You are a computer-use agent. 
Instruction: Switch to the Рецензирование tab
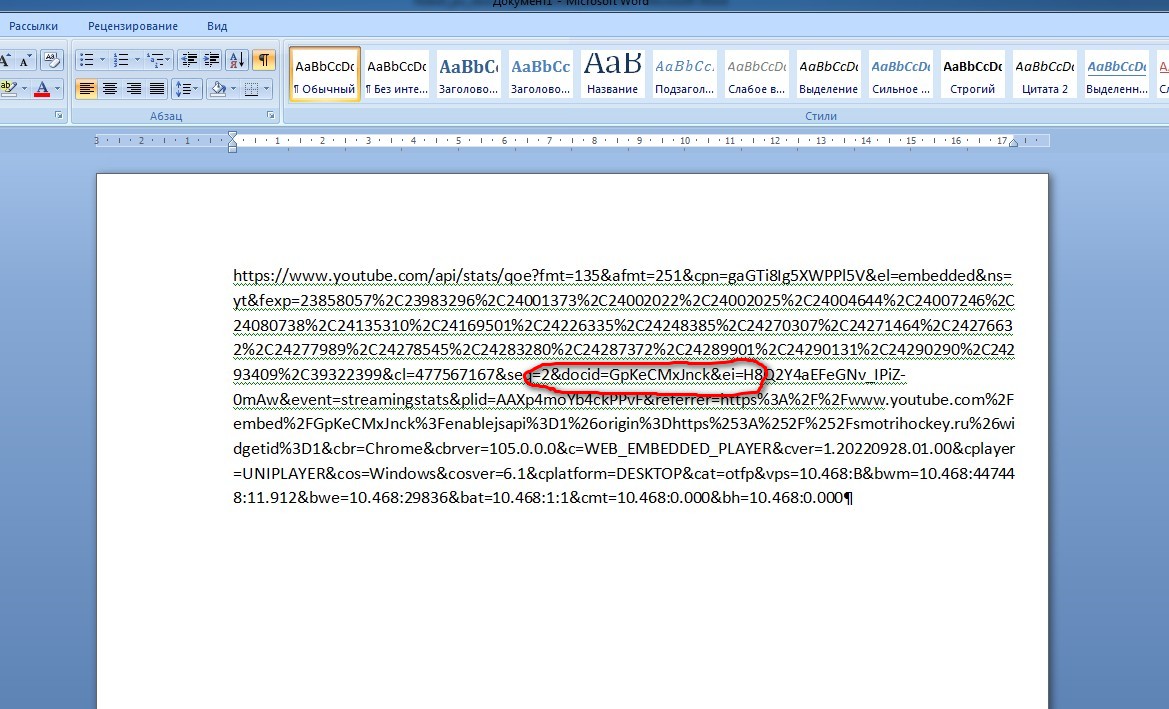click(133, 26)
